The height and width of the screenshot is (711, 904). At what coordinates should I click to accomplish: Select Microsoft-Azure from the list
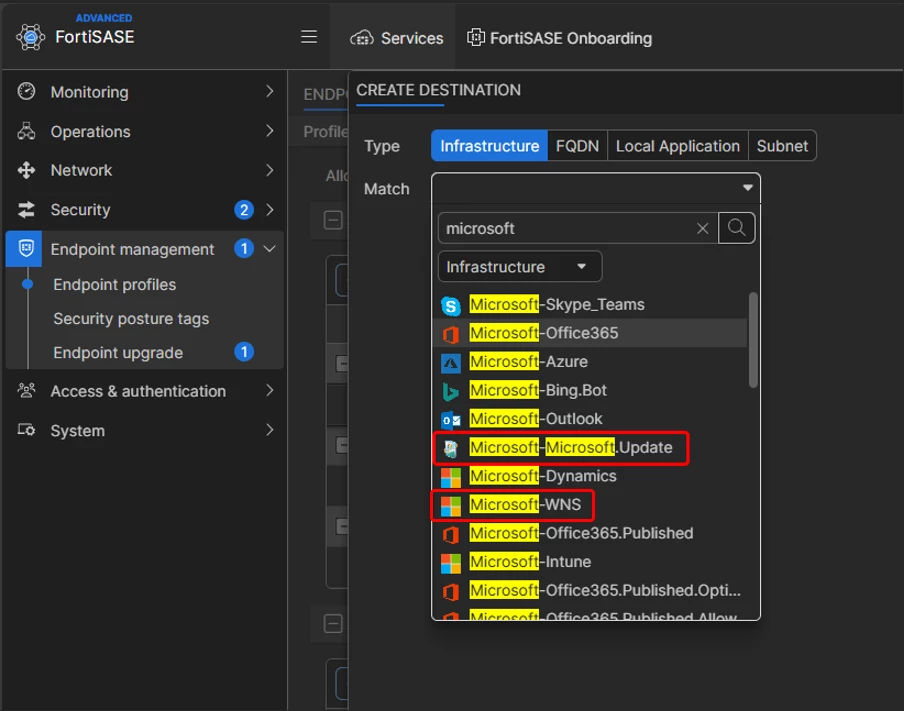590,362
